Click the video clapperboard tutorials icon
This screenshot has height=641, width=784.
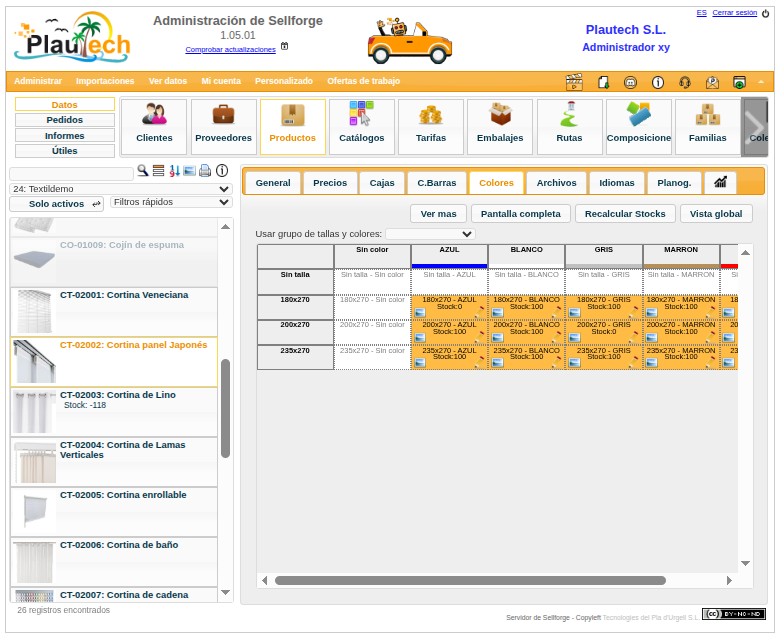pyautogui.click(x=574, y=82)
